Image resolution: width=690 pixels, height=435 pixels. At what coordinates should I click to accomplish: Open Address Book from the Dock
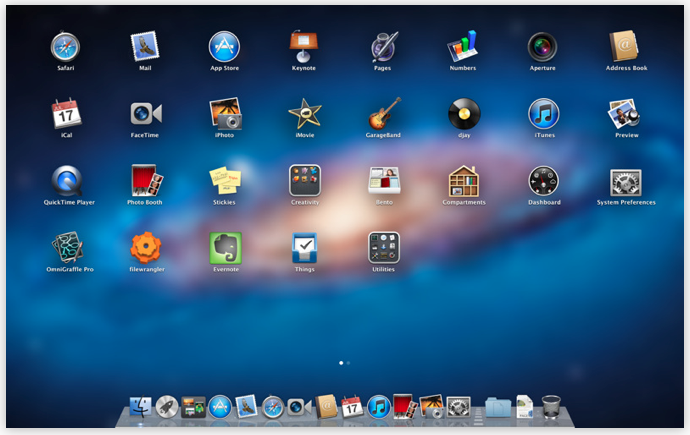pyautogui.click(x=326, y=406)
